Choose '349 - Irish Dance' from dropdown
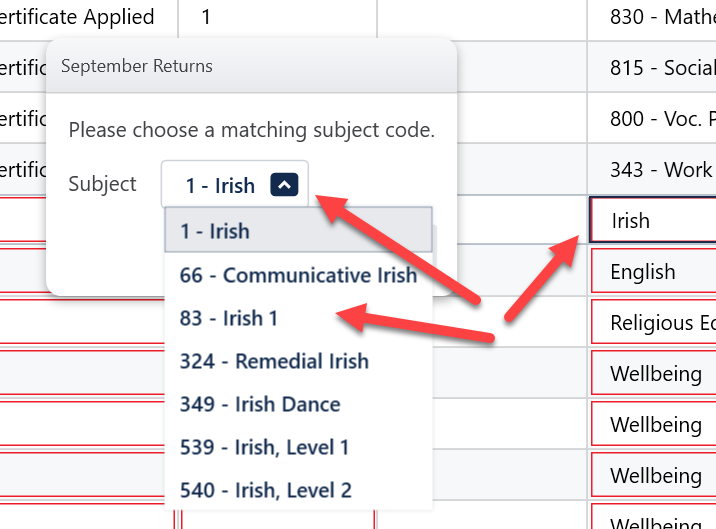 click(260, 404)
